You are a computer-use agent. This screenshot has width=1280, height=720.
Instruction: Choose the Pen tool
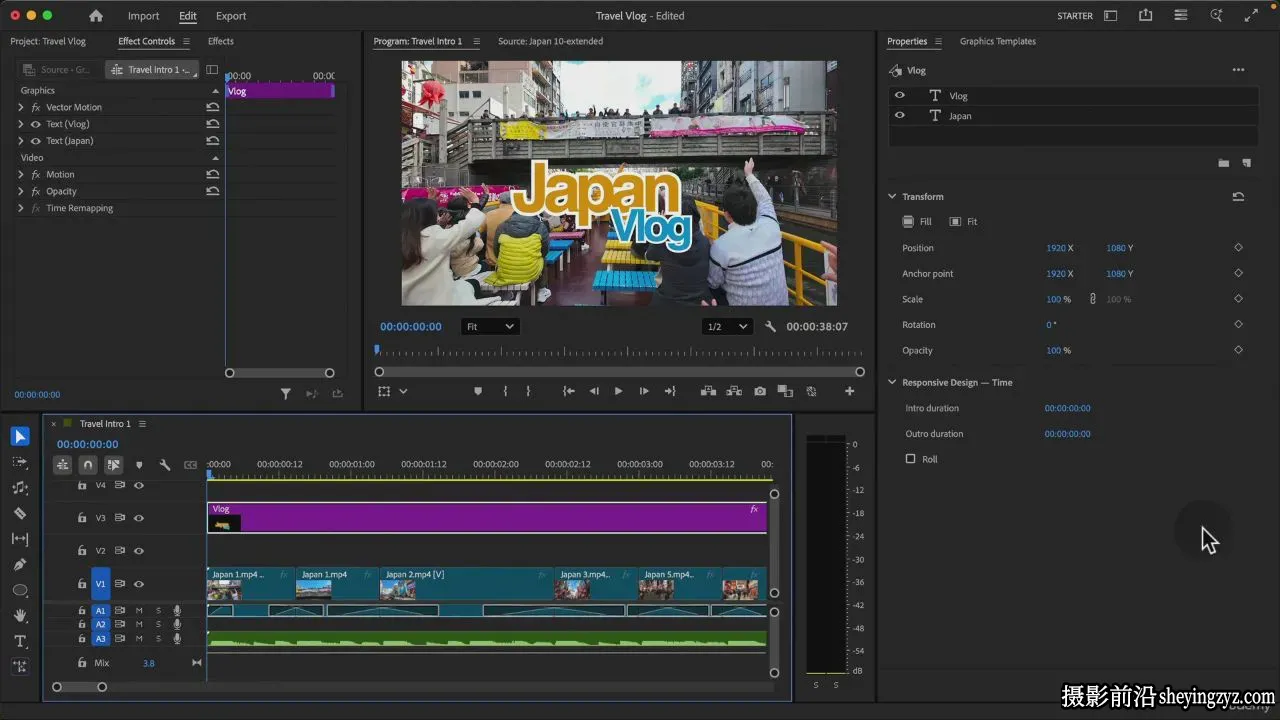20,564
